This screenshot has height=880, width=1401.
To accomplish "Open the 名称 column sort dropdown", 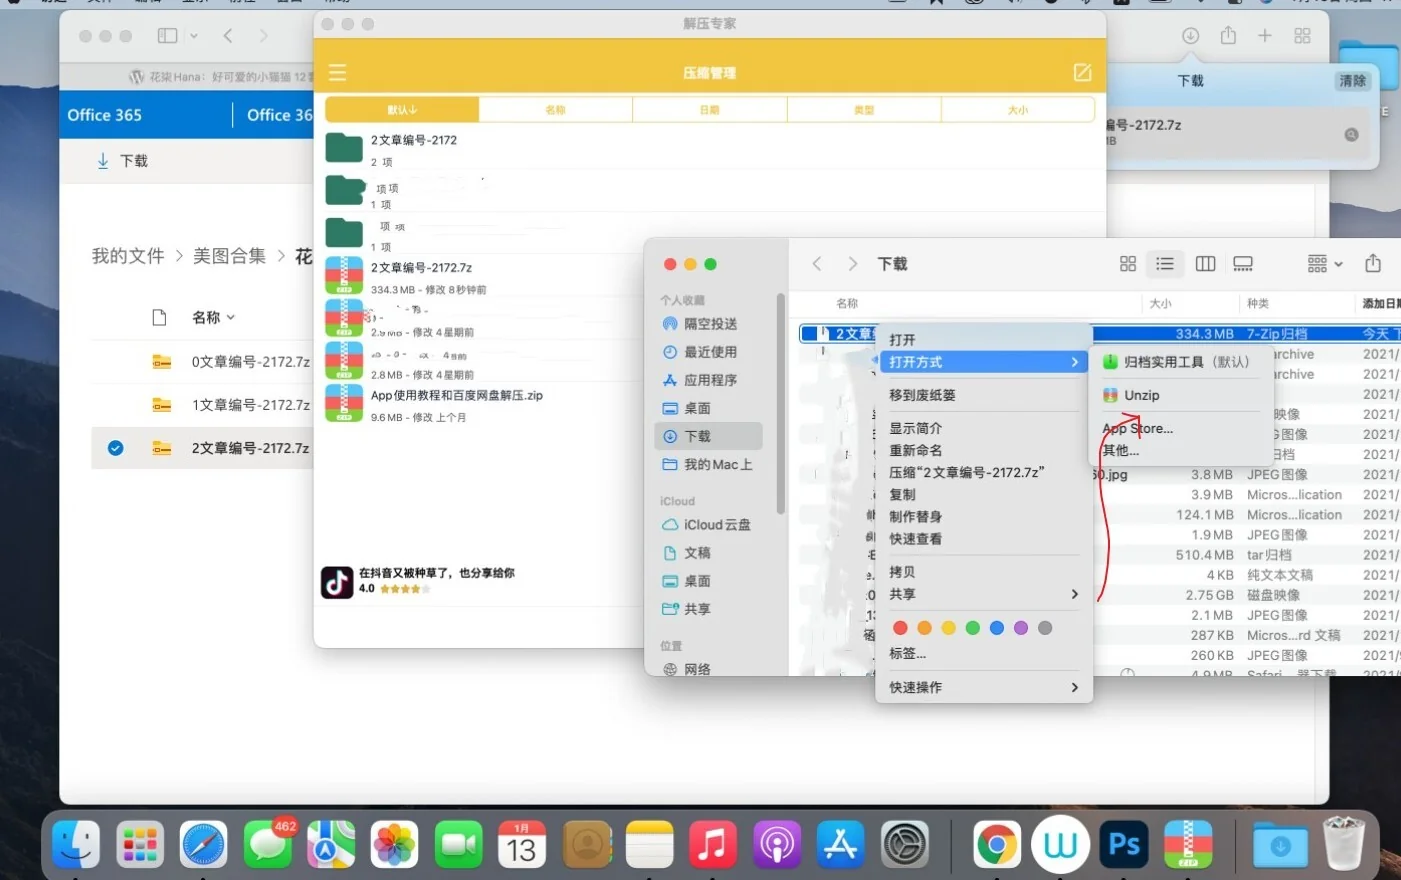I will [213, 317].
